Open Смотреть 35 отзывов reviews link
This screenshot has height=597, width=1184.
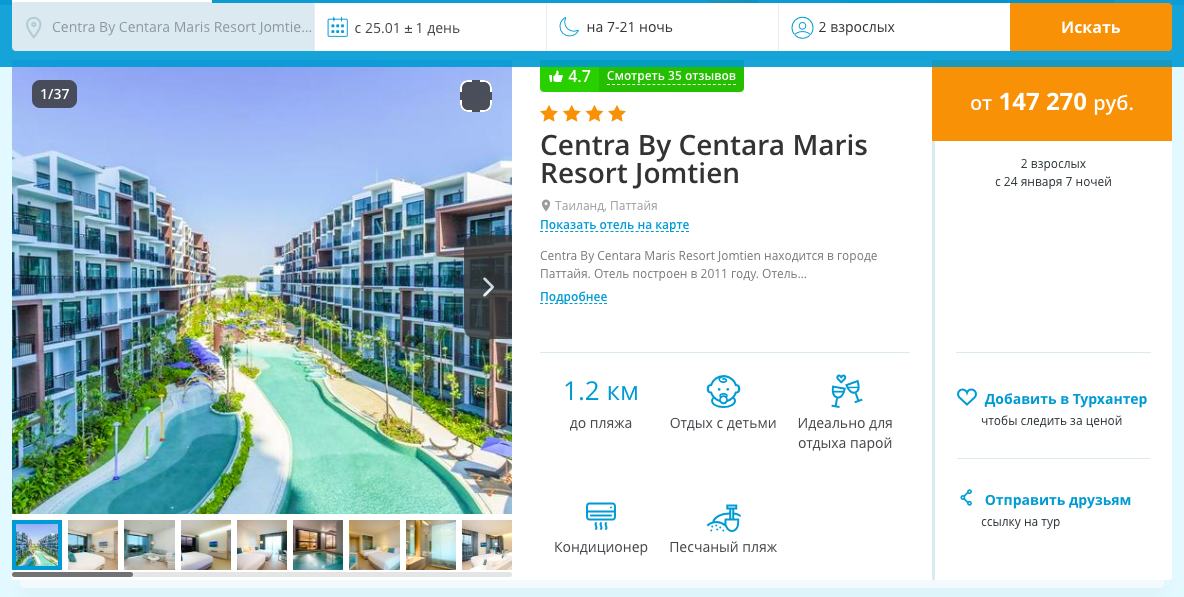(x=671, y=76)
